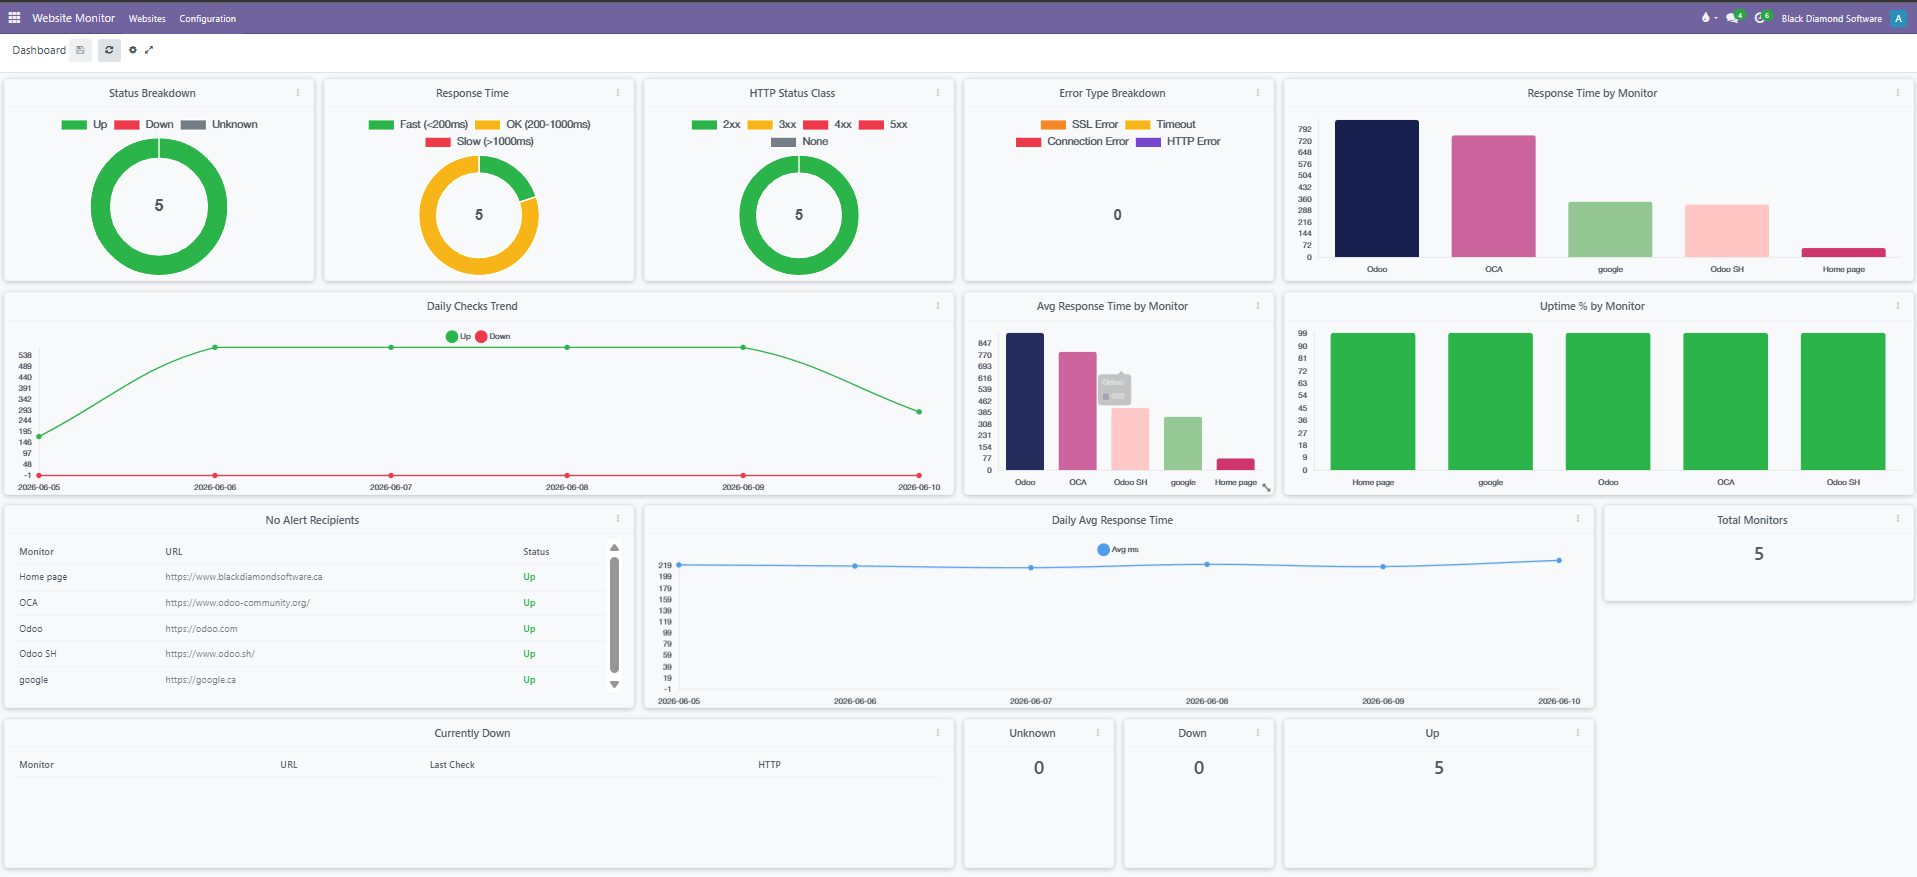The width and height of the screenshot is (1917, 877).
Task: Toggle Timeout legend entry
Action: pyautogui.click(x=1161, y=125)
